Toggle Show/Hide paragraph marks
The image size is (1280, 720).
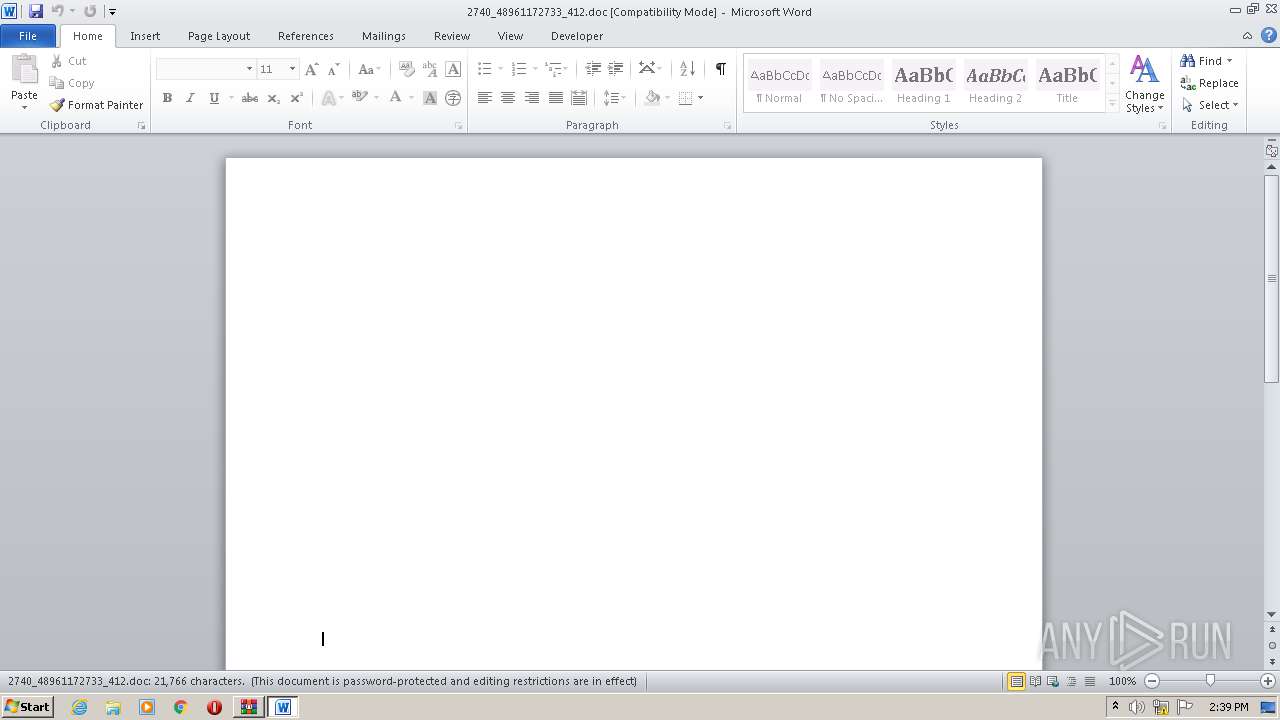click(720, 69)
